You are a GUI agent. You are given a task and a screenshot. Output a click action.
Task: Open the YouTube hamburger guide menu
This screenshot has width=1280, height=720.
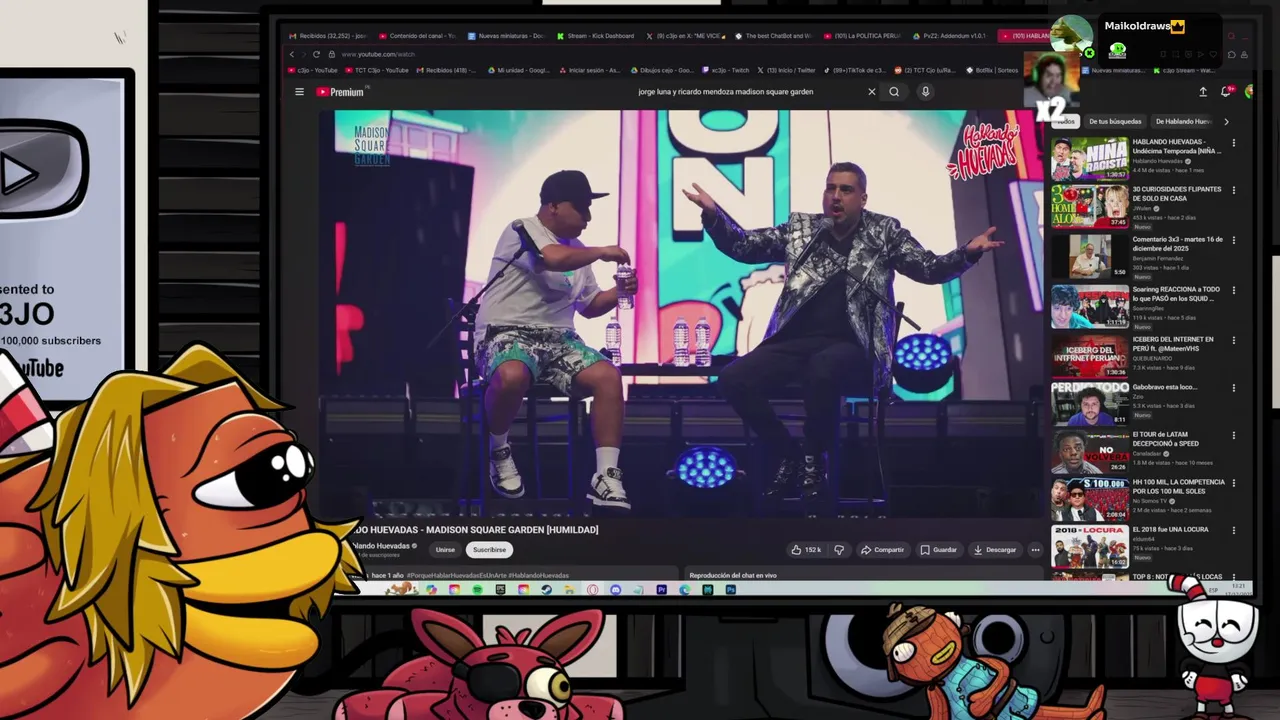click(299, 92)
